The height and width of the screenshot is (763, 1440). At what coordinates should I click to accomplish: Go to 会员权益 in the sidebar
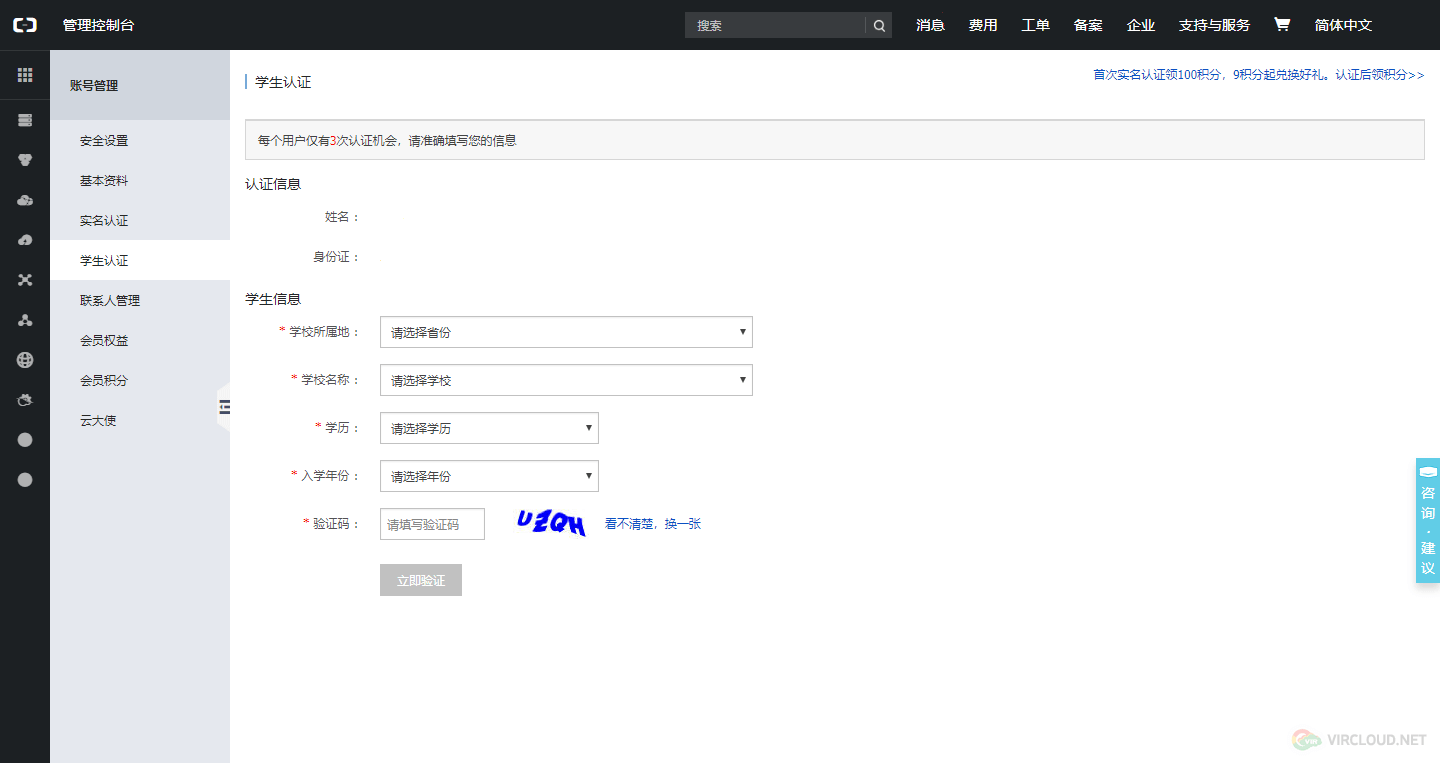pos(140,340)
